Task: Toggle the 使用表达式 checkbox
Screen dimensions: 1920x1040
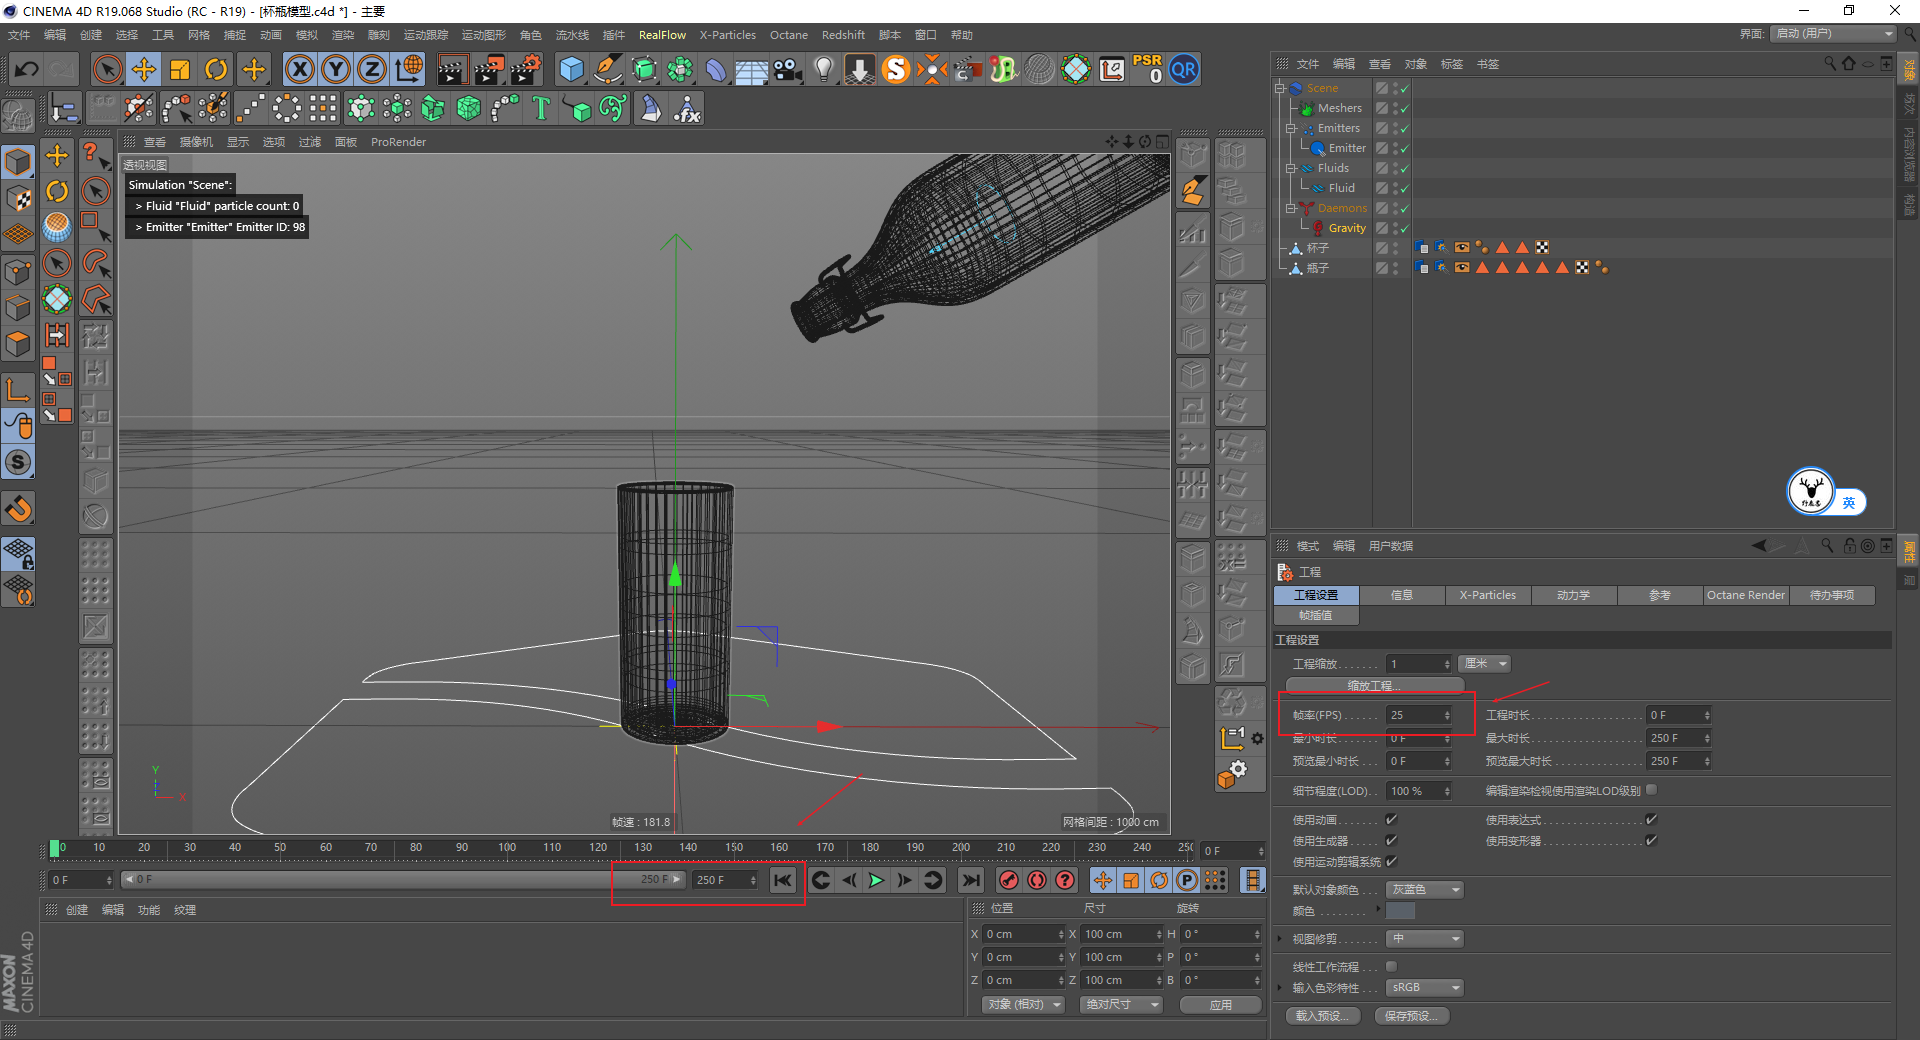Action: click(1651, 820)
